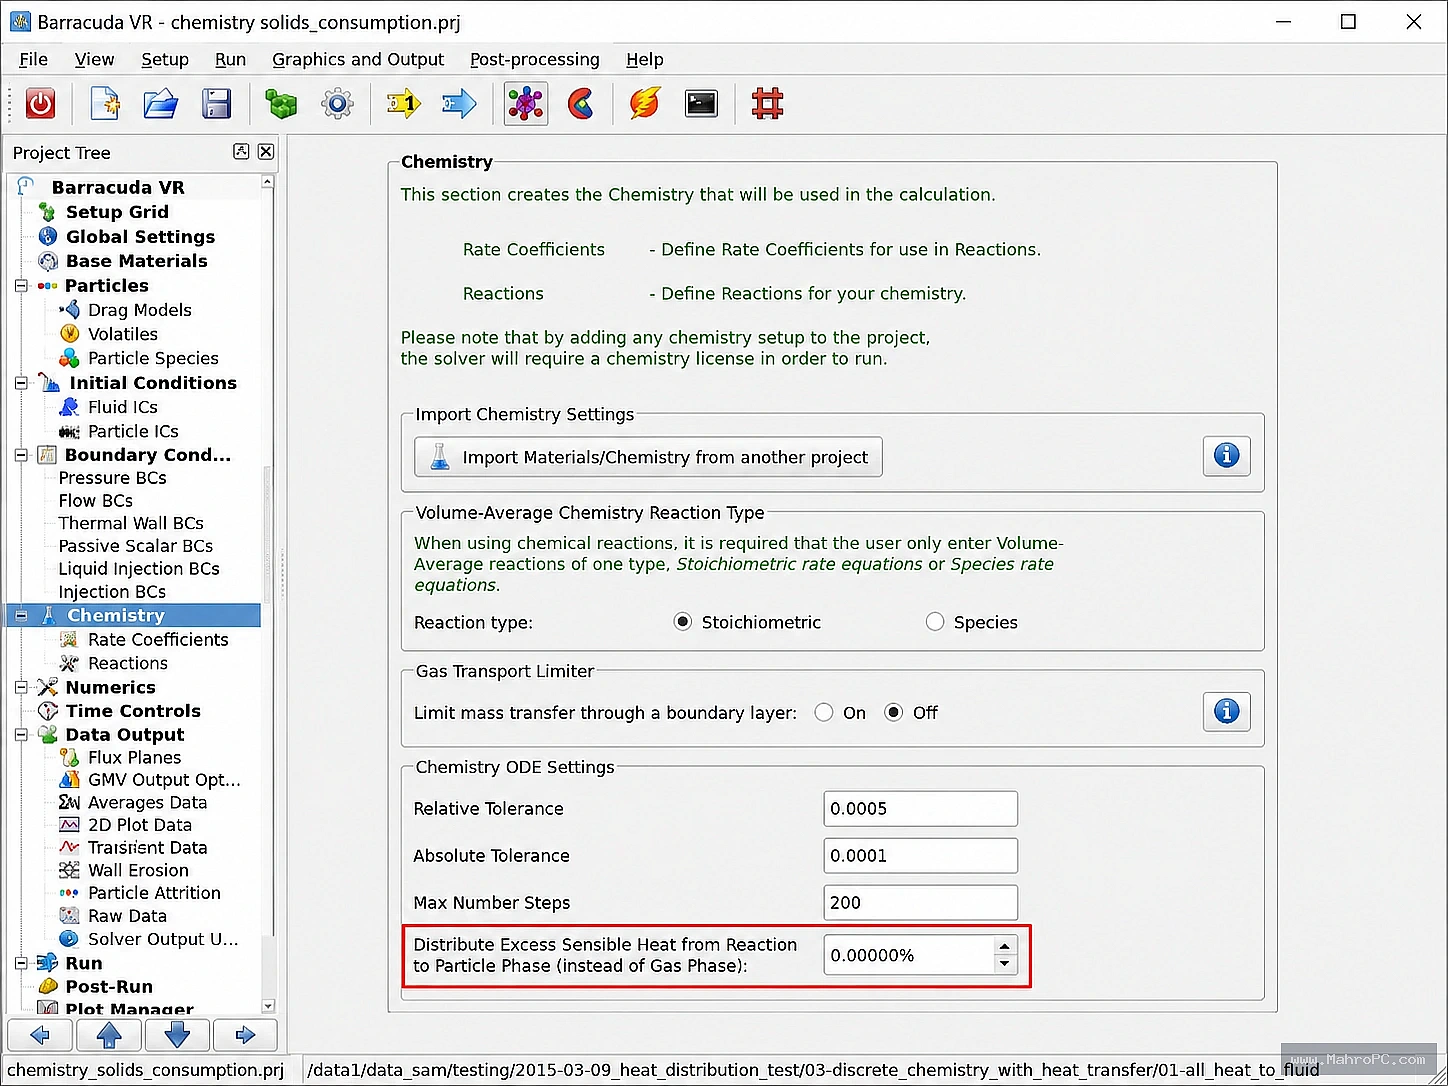Click info icon in Import Chemistry Settings

(1226, 456)
